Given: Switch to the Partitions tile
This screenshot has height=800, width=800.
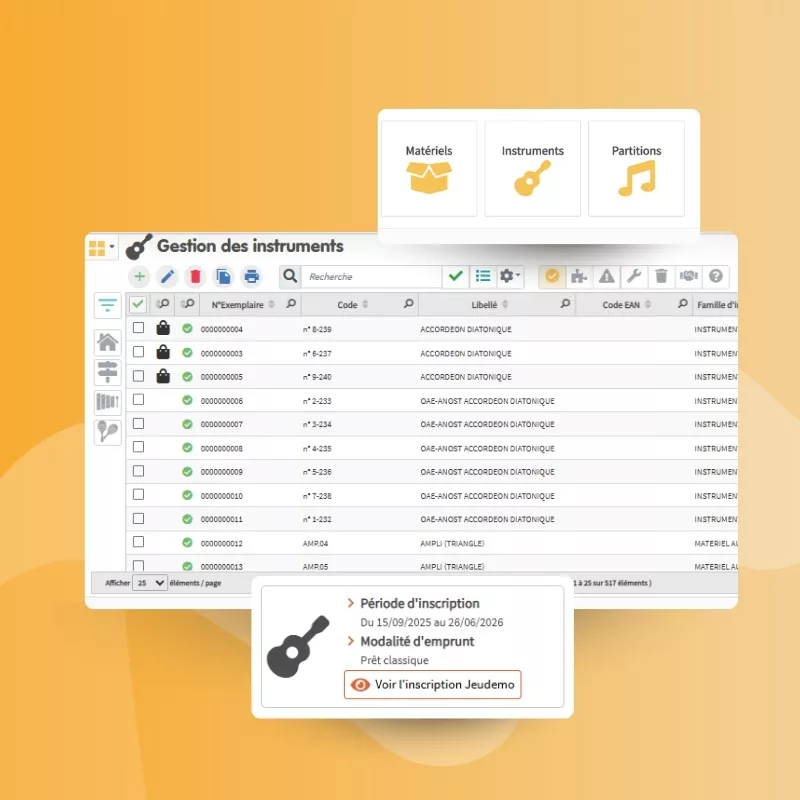Looking at the screenshot, I should [636, 168].
